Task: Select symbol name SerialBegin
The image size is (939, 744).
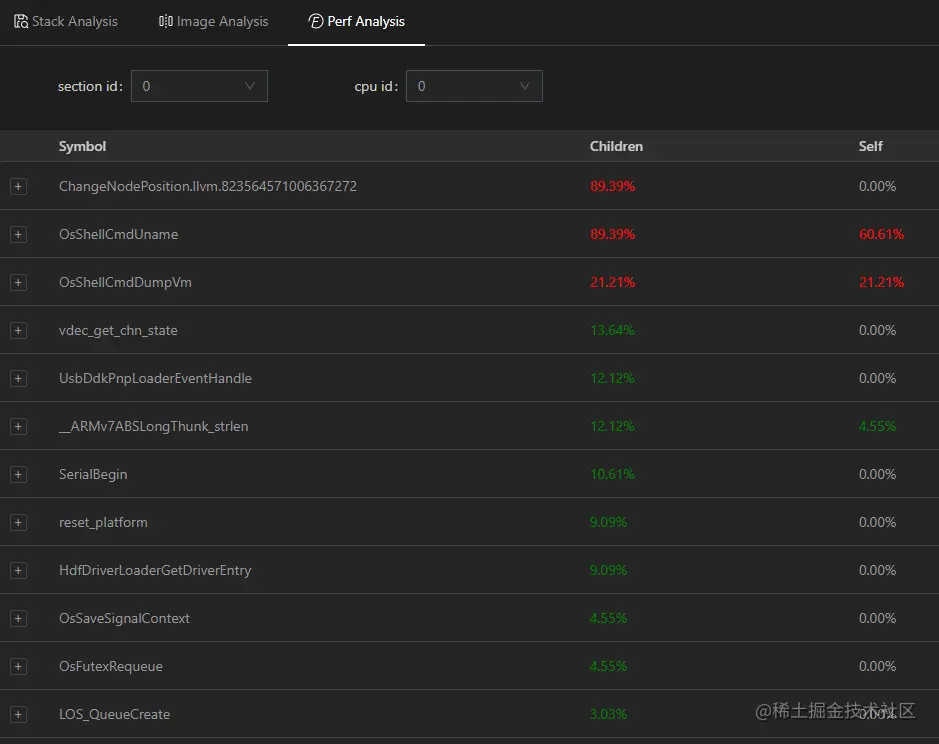Action: [93, 474]
